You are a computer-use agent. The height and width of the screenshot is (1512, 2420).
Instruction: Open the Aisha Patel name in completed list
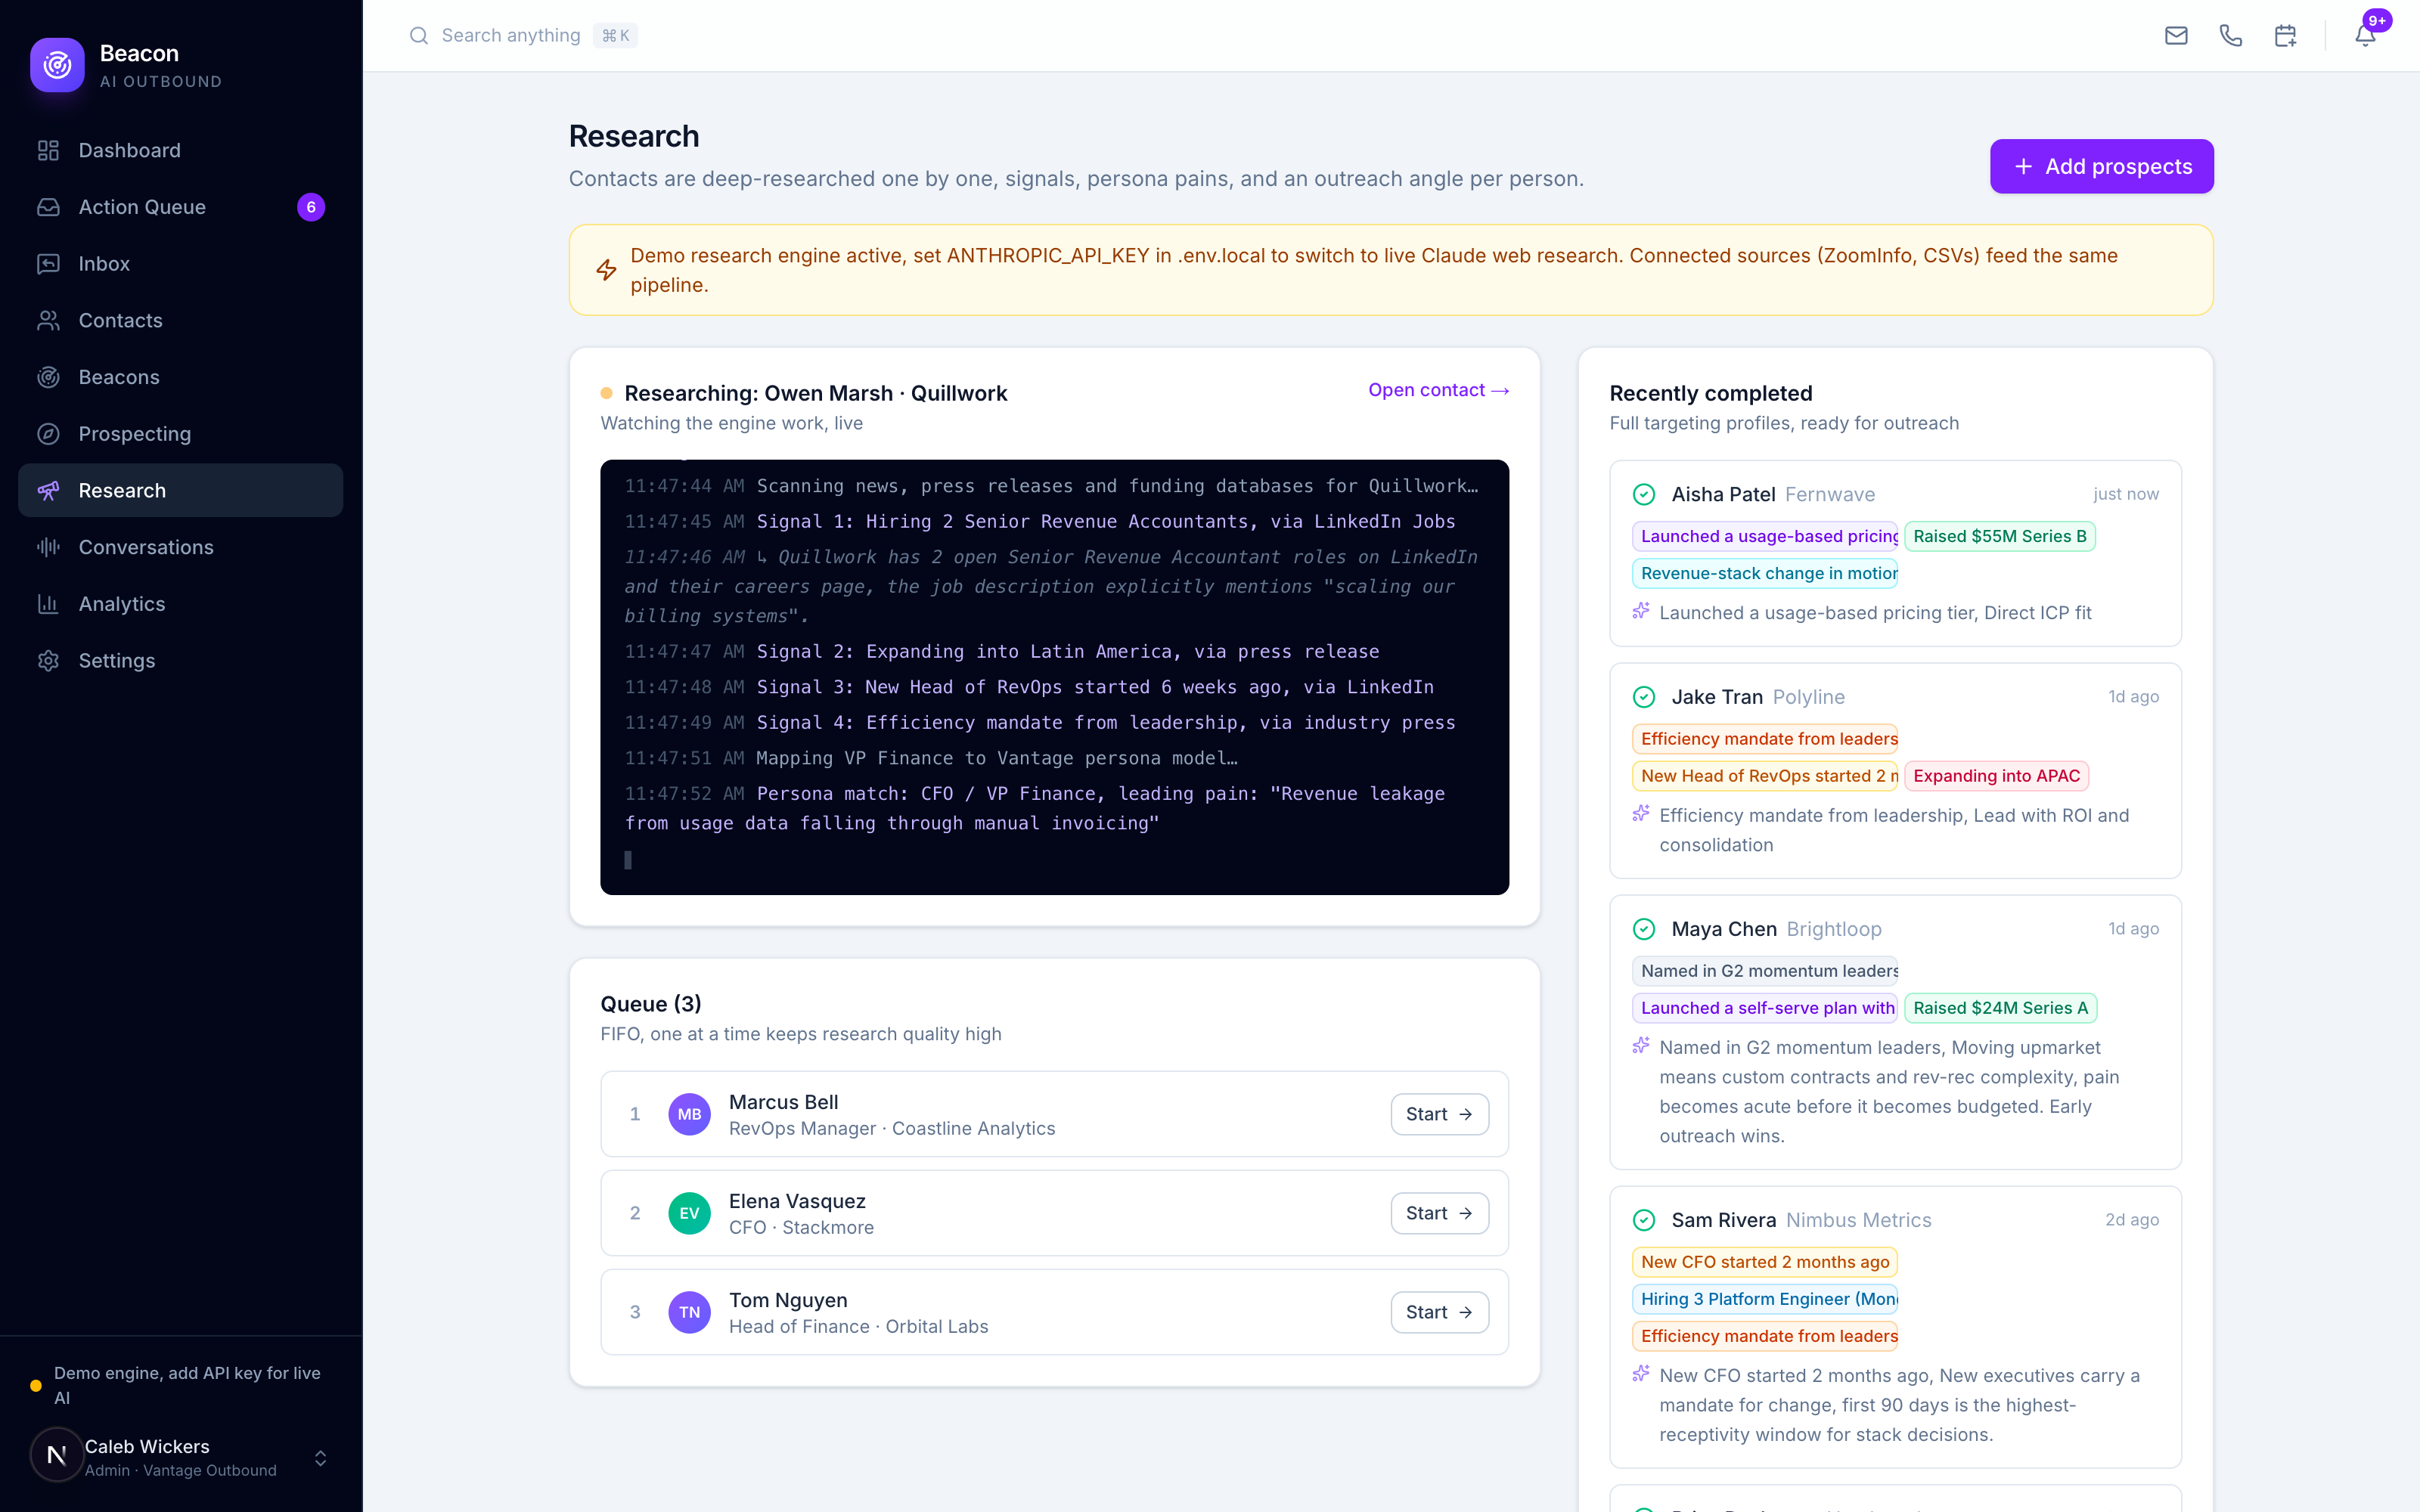coord(1723,494)
